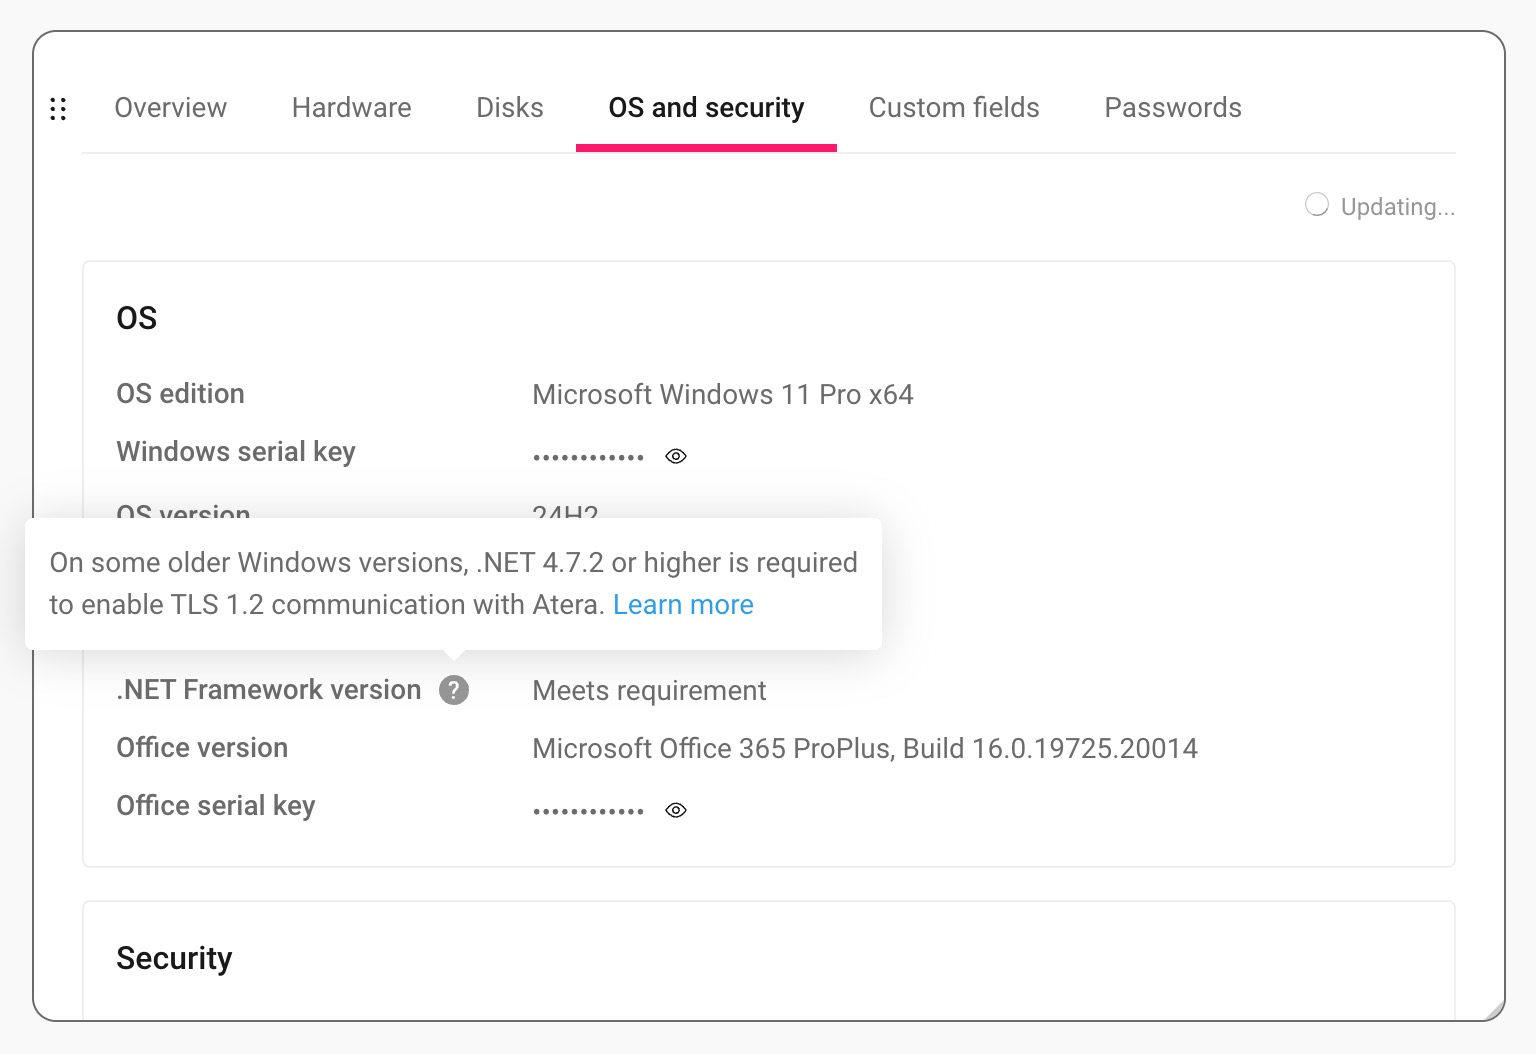Viewport: 1536px width, 1054px height.
Task: Click the Updating spinner icon
Action: coord(1317,205)
